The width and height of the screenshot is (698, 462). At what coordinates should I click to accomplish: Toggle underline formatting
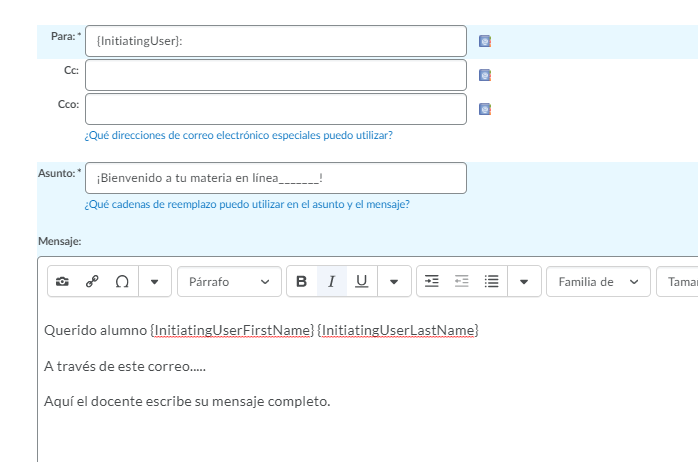pyautogui.click(x=361, y=282)
